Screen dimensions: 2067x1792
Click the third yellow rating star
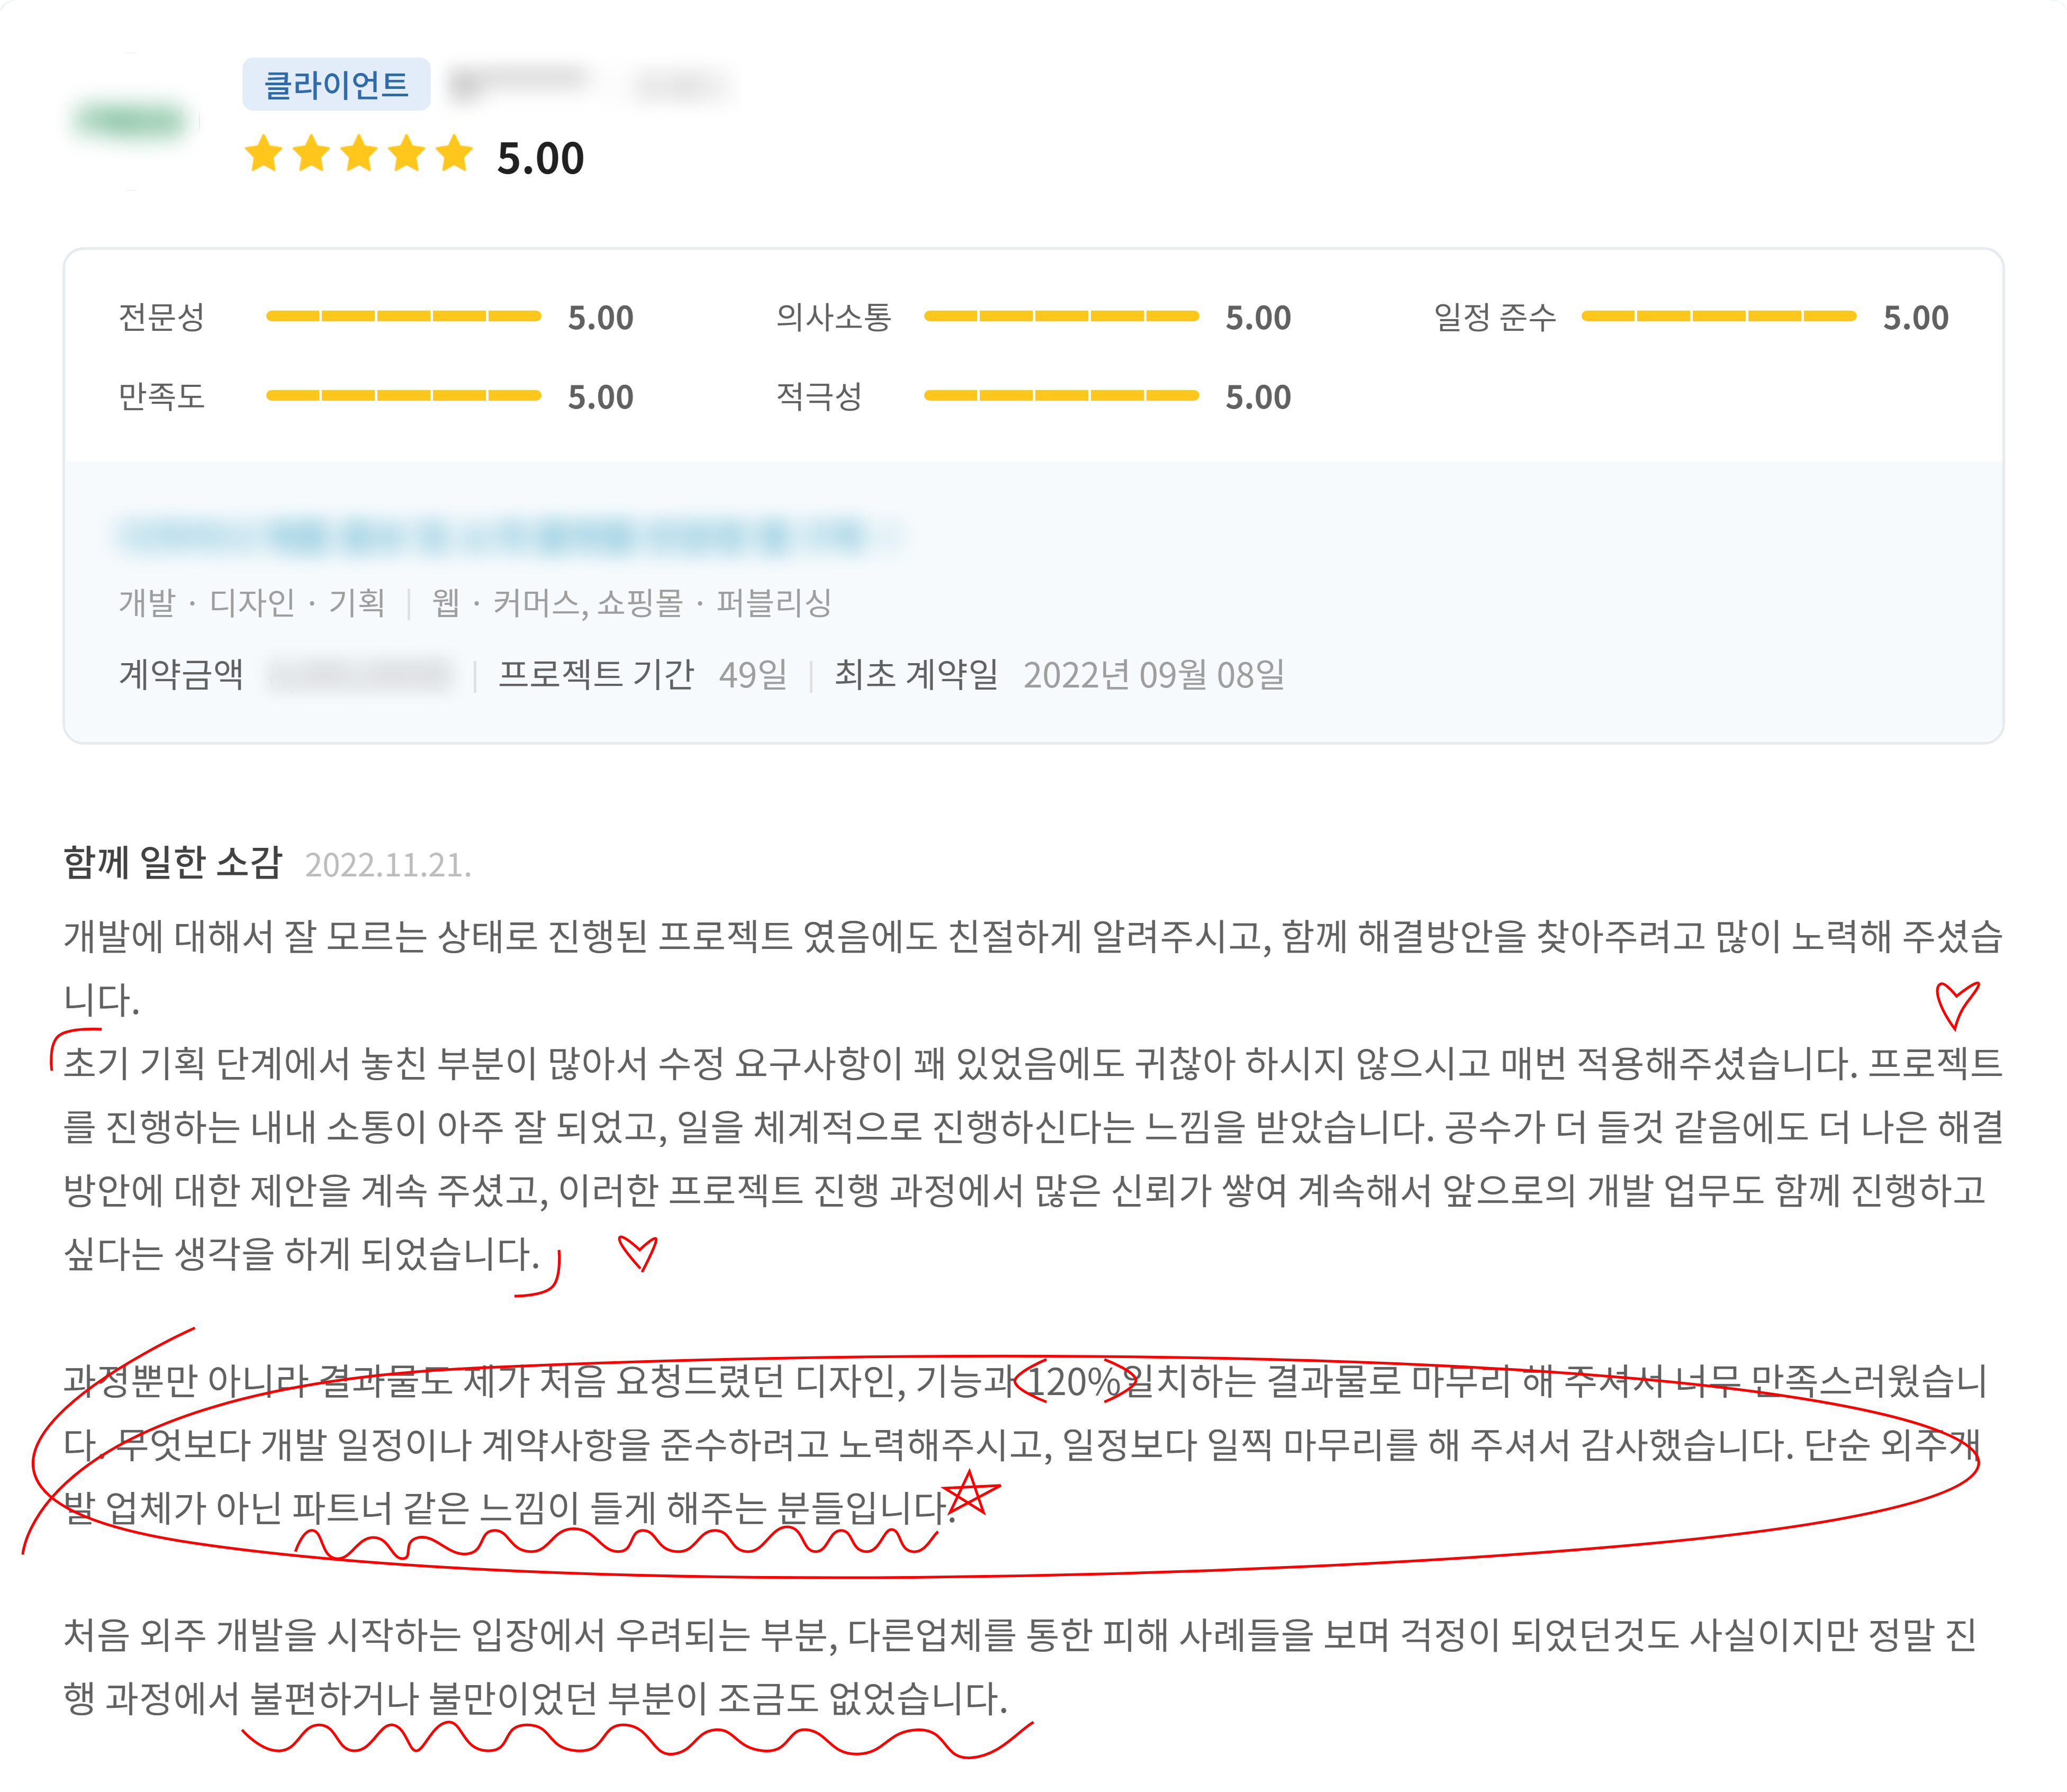click(359, 154)
